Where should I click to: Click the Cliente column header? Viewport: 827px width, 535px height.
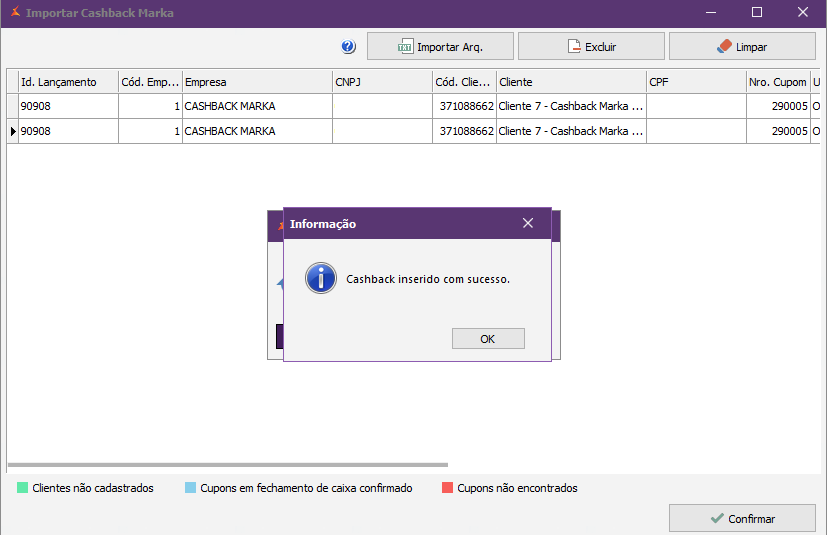[571, 82]
